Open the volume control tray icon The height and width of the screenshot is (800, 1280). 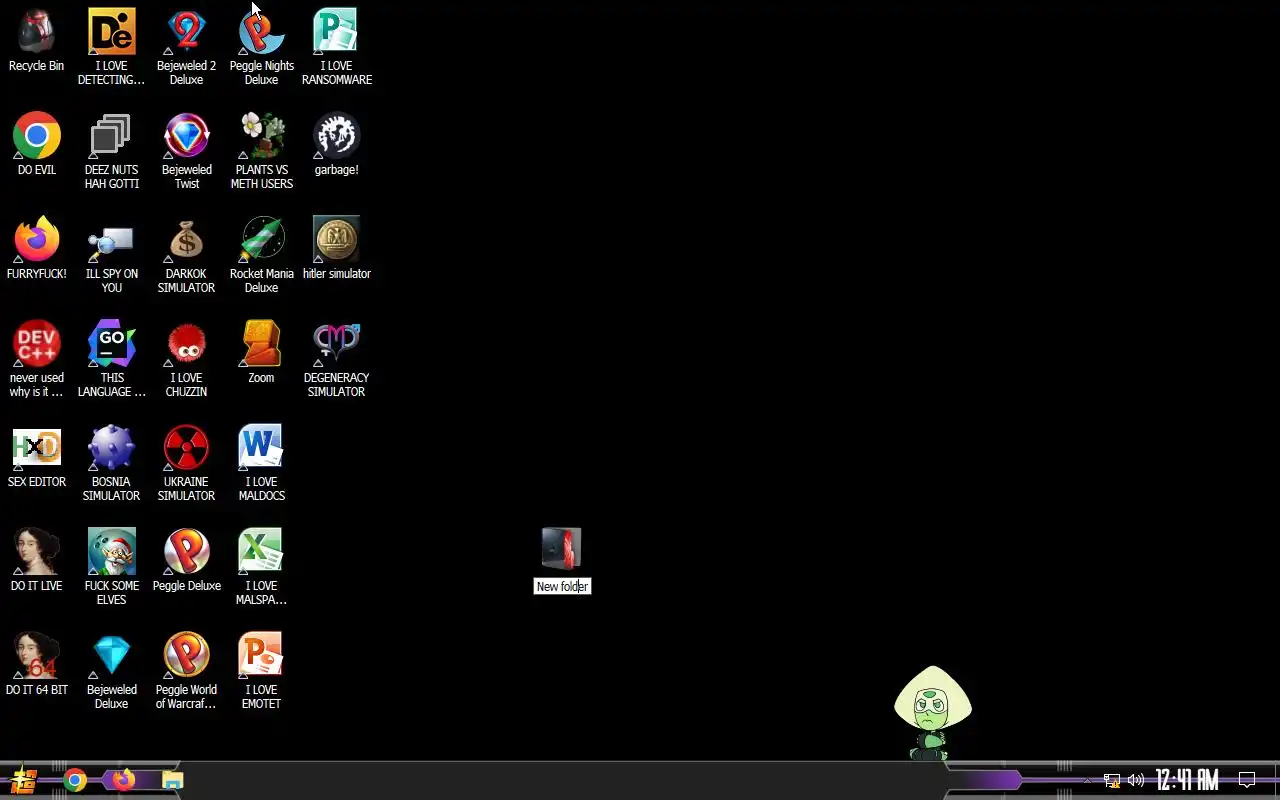click(x=1135, y=780)
